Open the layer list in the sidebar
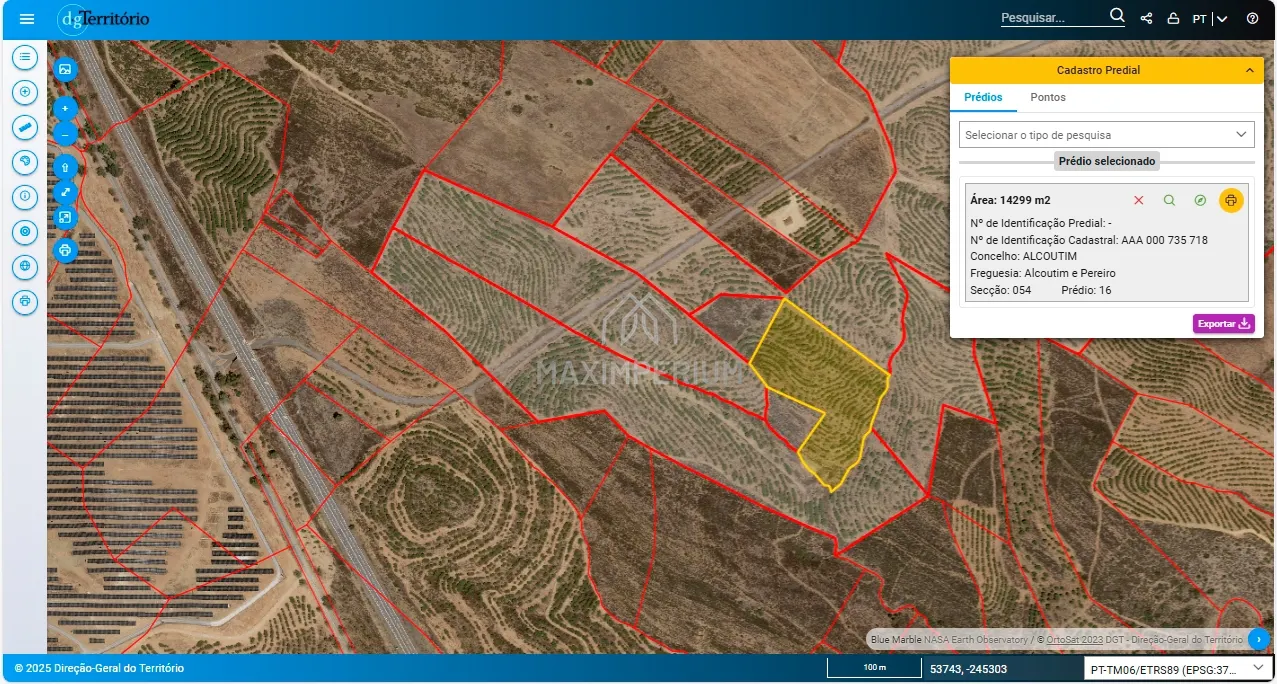The width and height of the screenshot is (1277, 684). click(x=25, y=57)
